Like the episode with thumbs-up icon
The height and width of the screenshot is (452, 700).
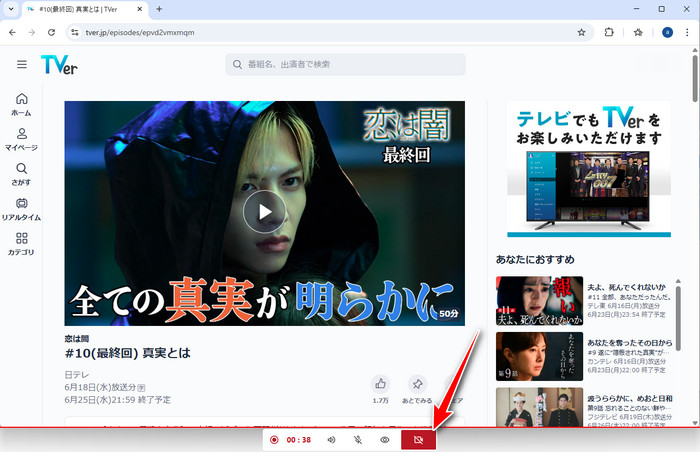pyautogui.click(x=380, y=384)
